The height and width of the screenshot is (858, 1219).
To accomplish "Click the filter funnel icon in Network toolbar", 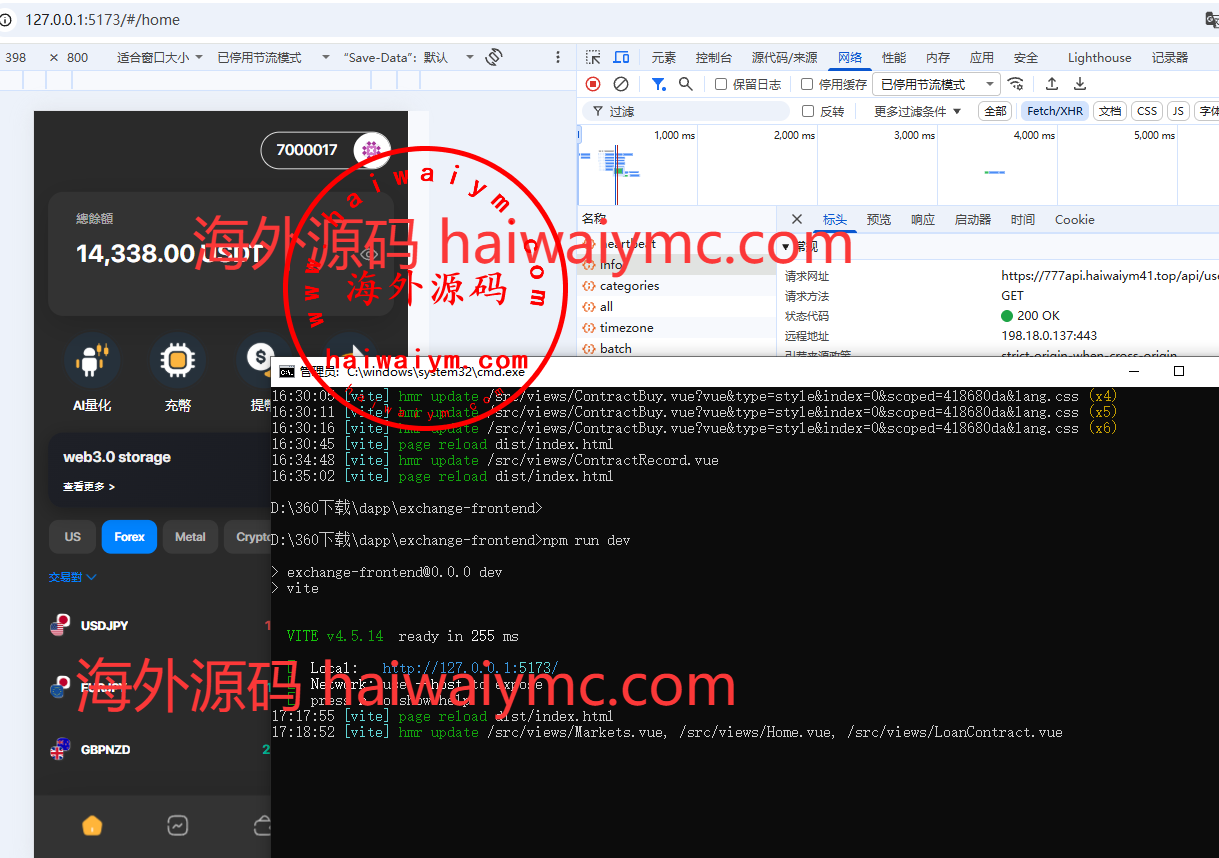I will pos(658,84).
